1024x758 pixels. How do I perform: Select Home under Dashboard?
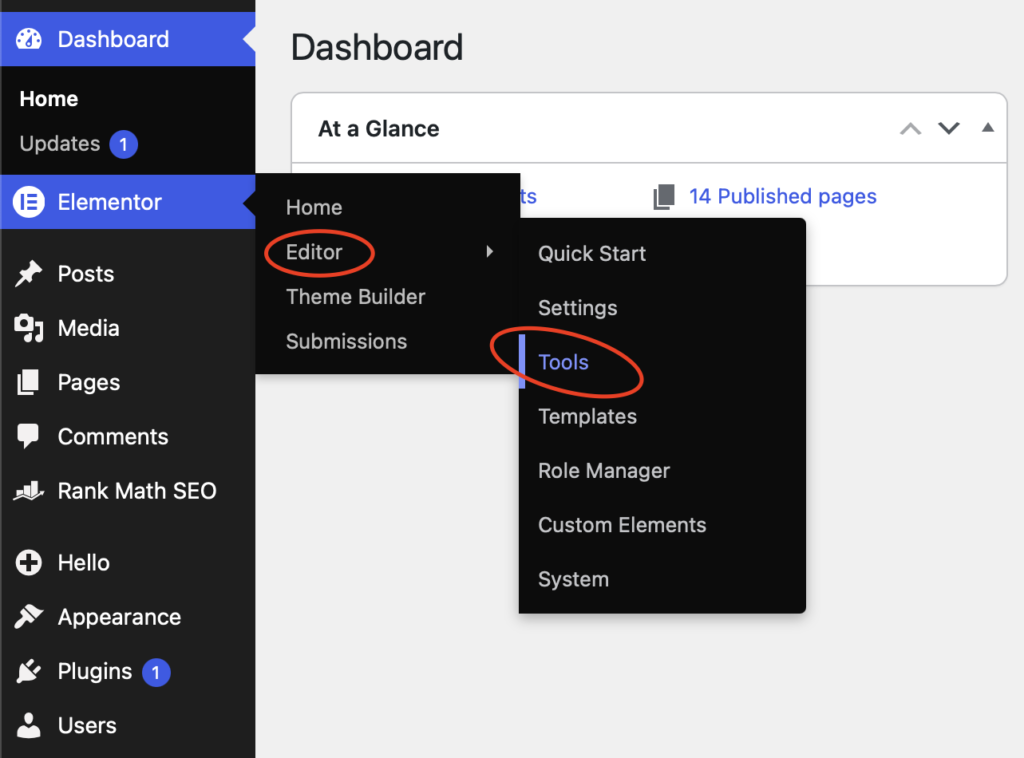coord(49,99)
